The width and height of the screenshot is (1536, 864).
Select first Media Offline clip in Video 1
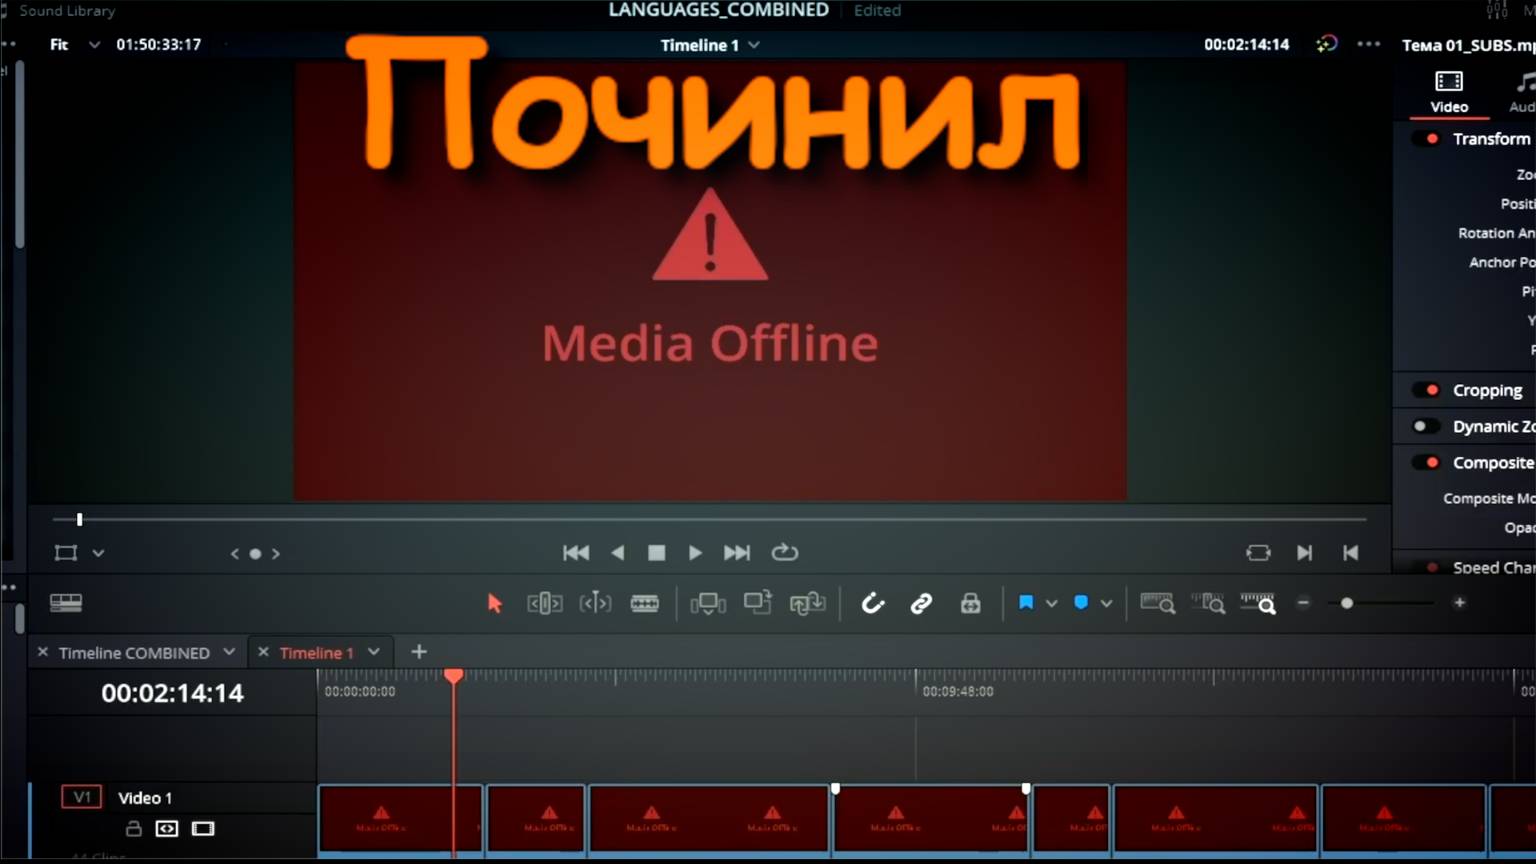(x=400, y=820)
